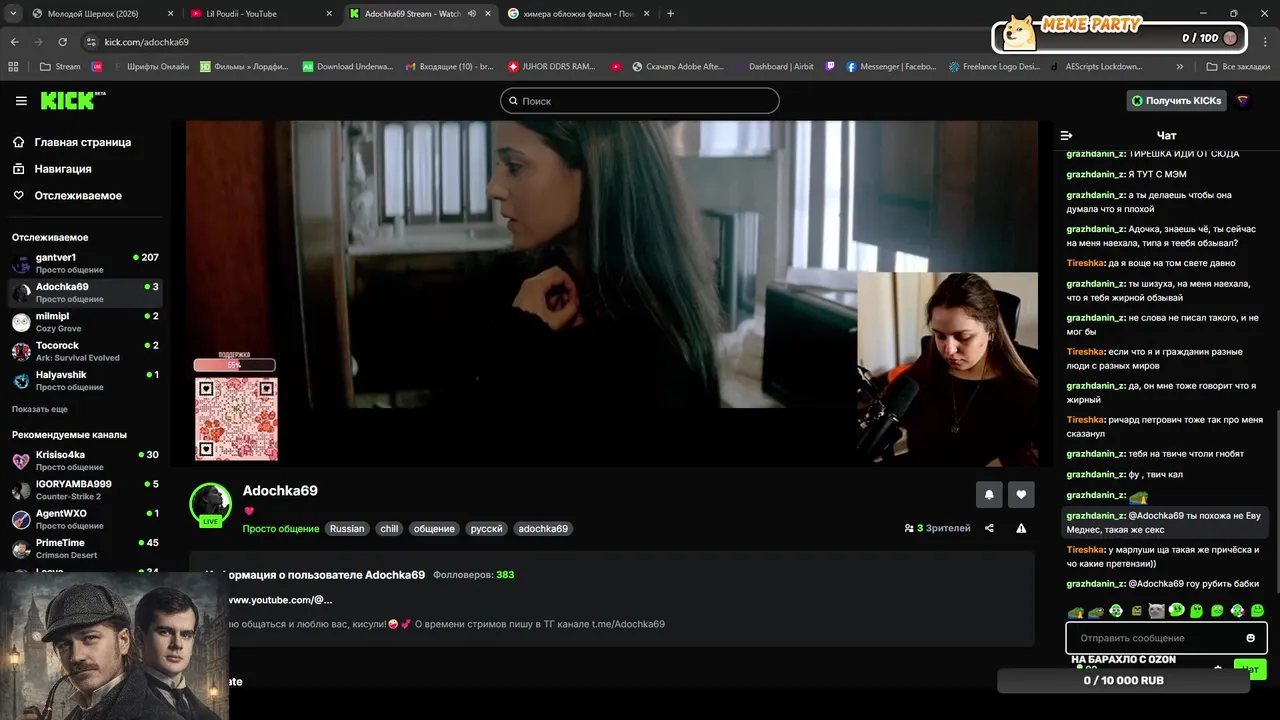Collapse the chat panel with the arrow icon
This screenshot has width=1280, height=720.
coord(1066,135)
